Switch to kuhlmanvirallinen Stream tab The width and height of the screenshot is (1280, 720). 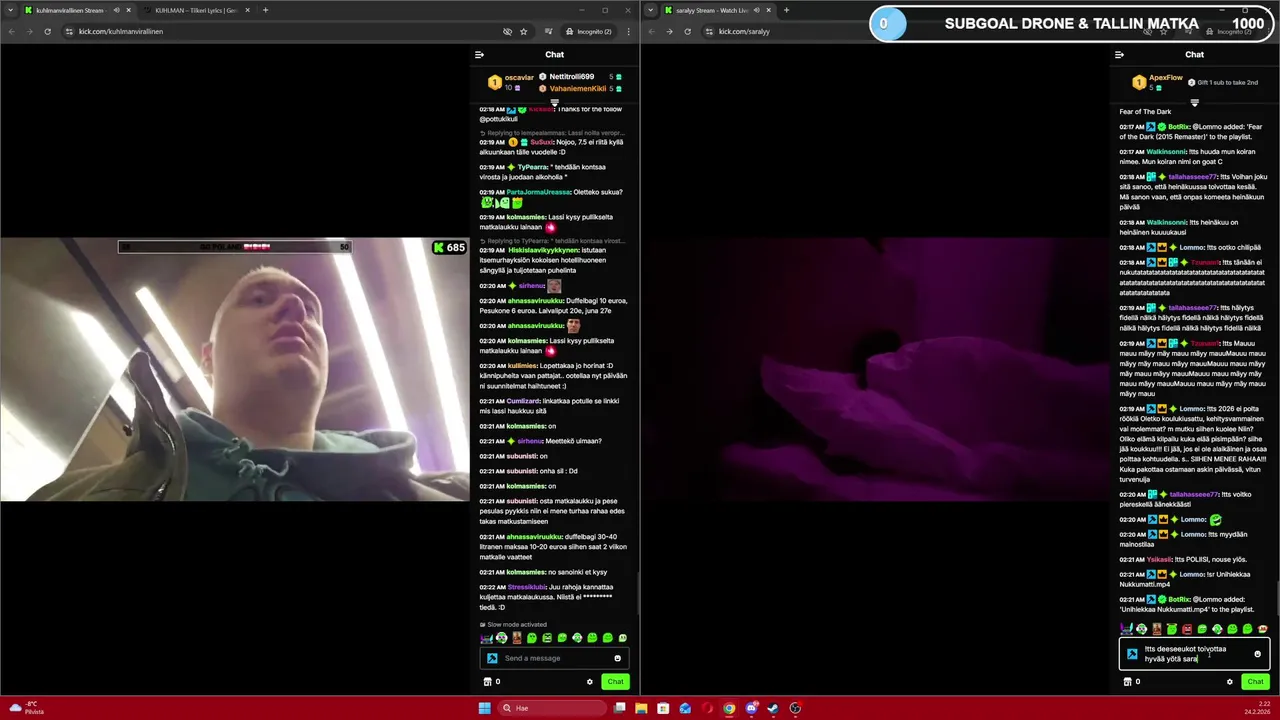77,10
